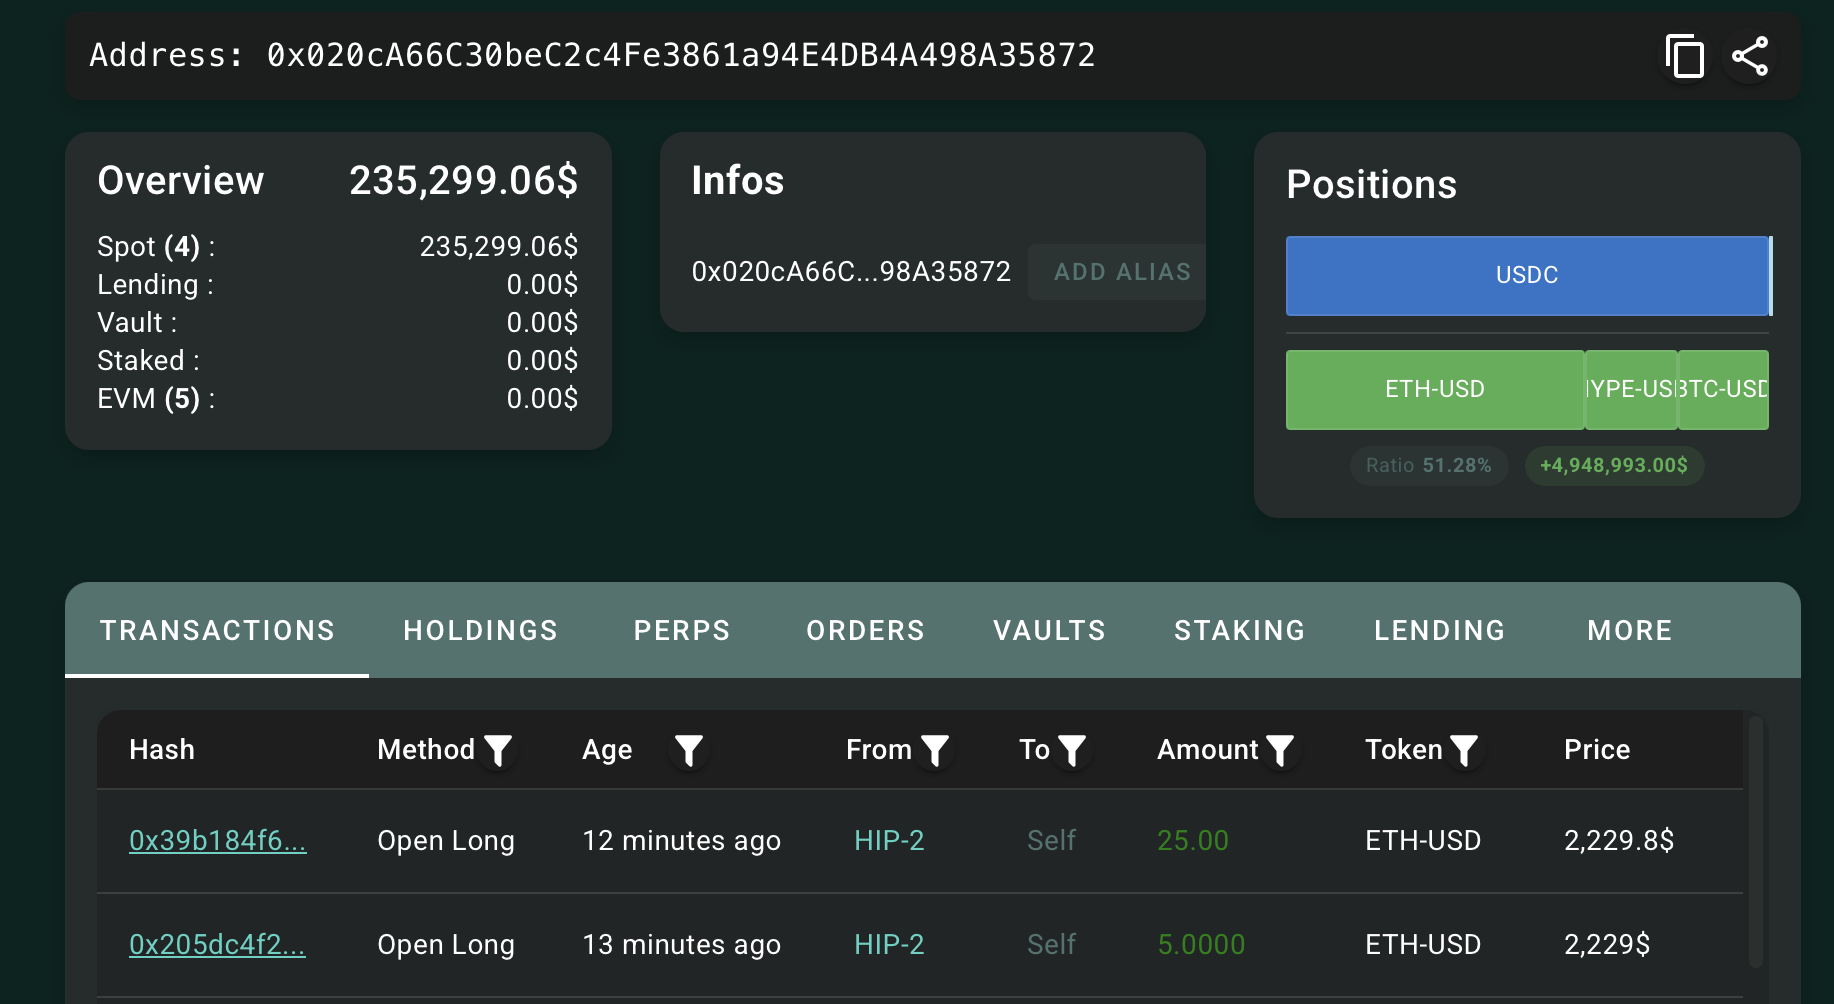Click the amount 5.0000 cell
Screen dimensions: 1834x1004
coord(1201,945)
